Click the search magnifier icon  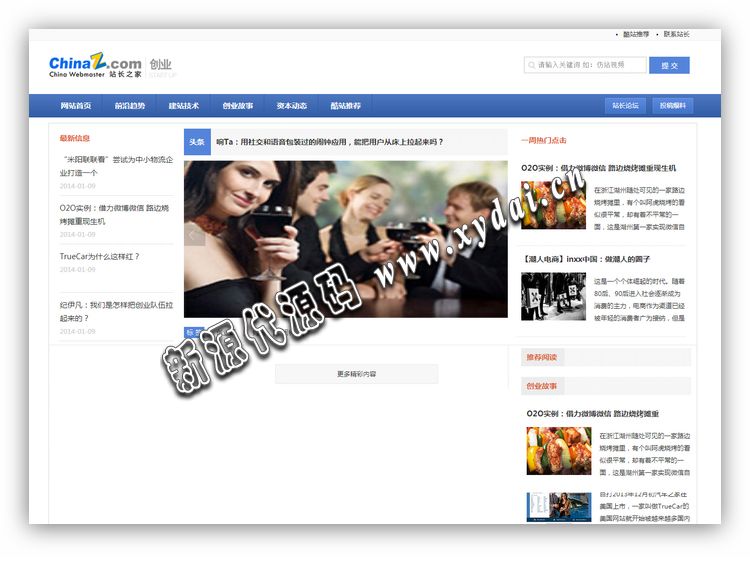tap(531, 65)
